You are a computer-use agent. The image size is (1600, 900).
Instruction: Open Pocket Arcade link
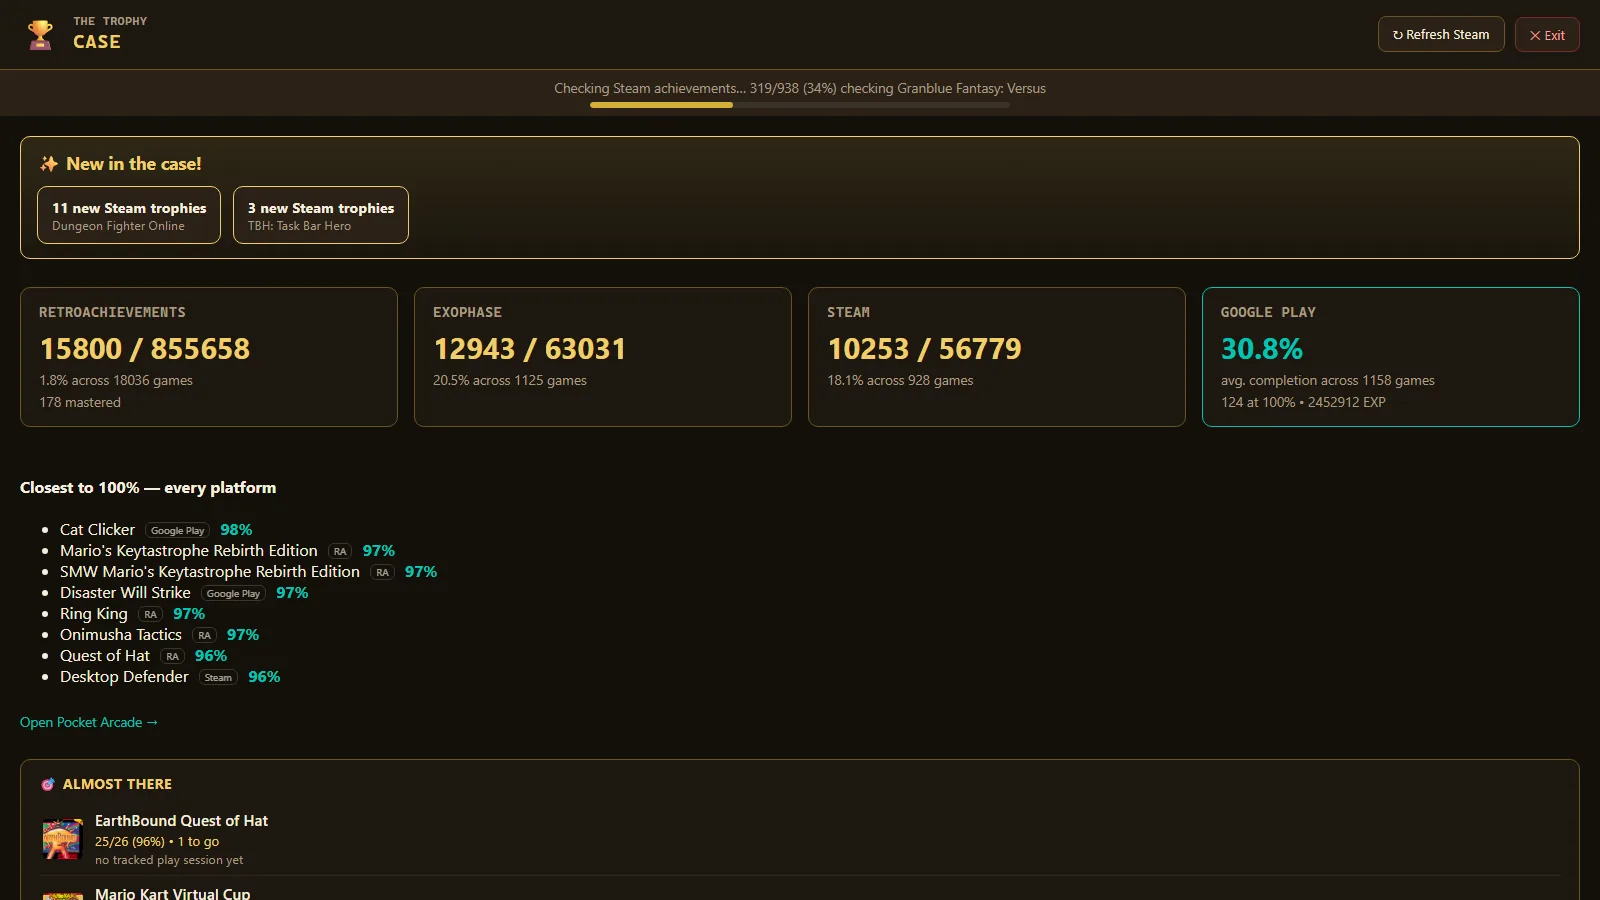click(x=89, y=722)
